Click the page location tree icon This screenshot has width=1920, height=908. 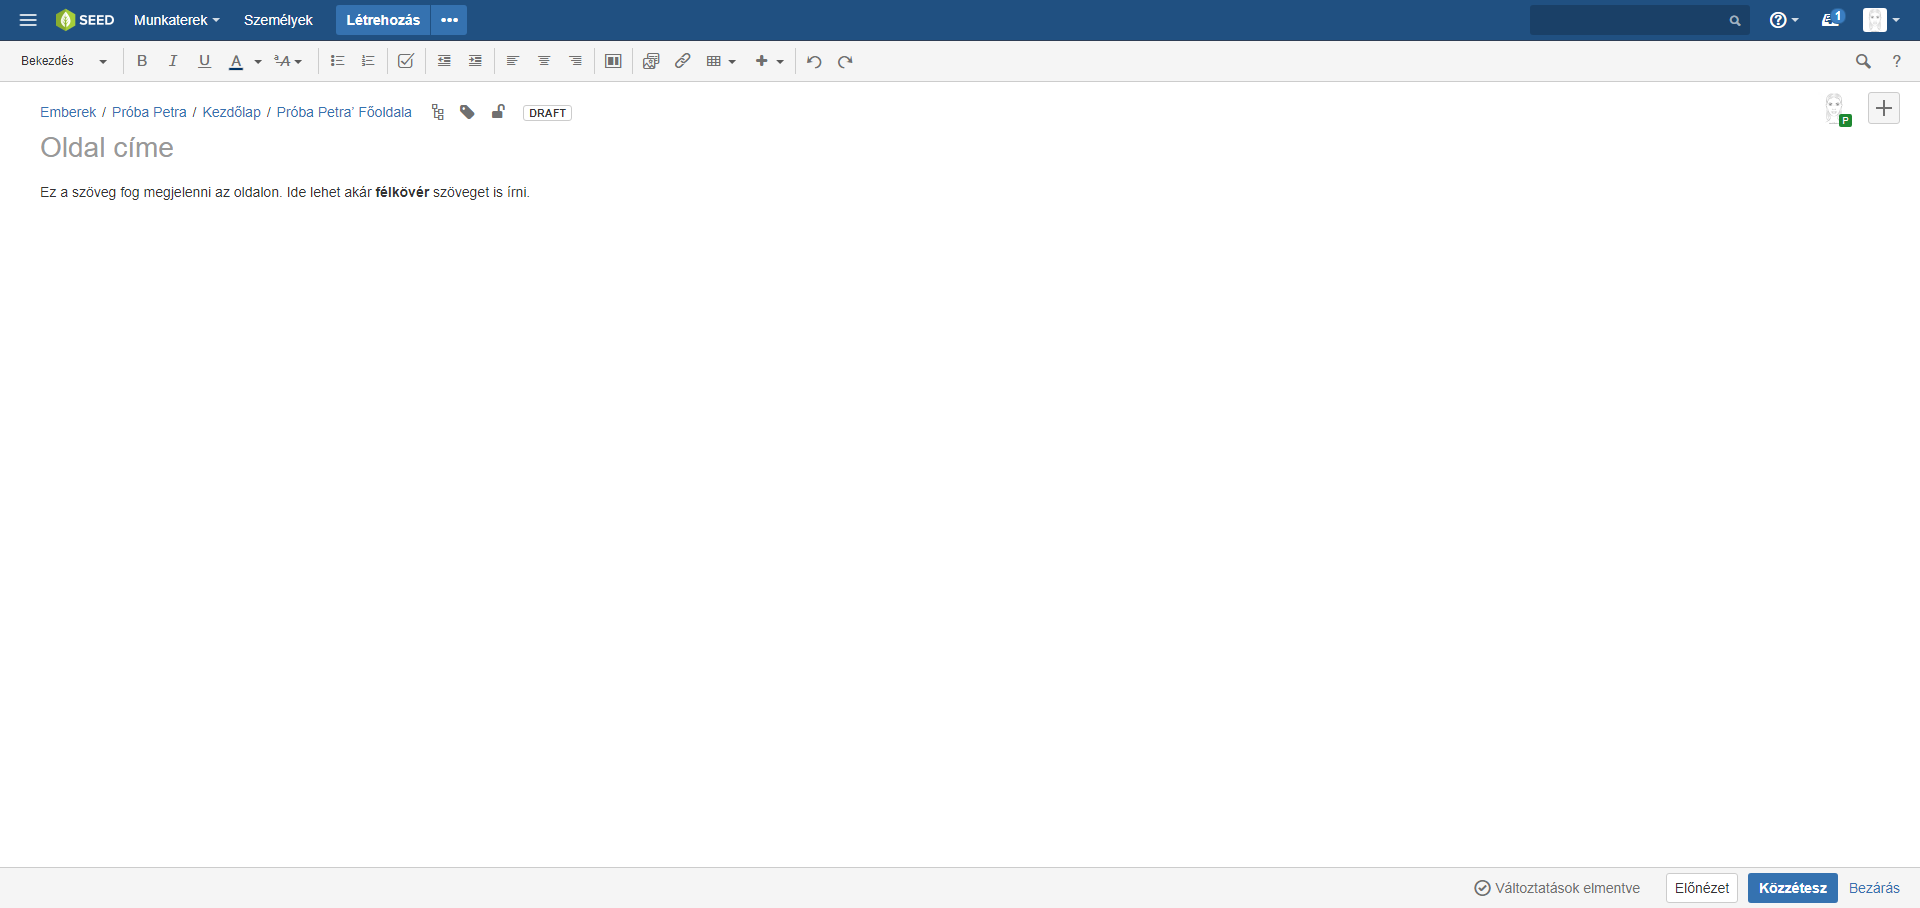(x=437, y=112)
